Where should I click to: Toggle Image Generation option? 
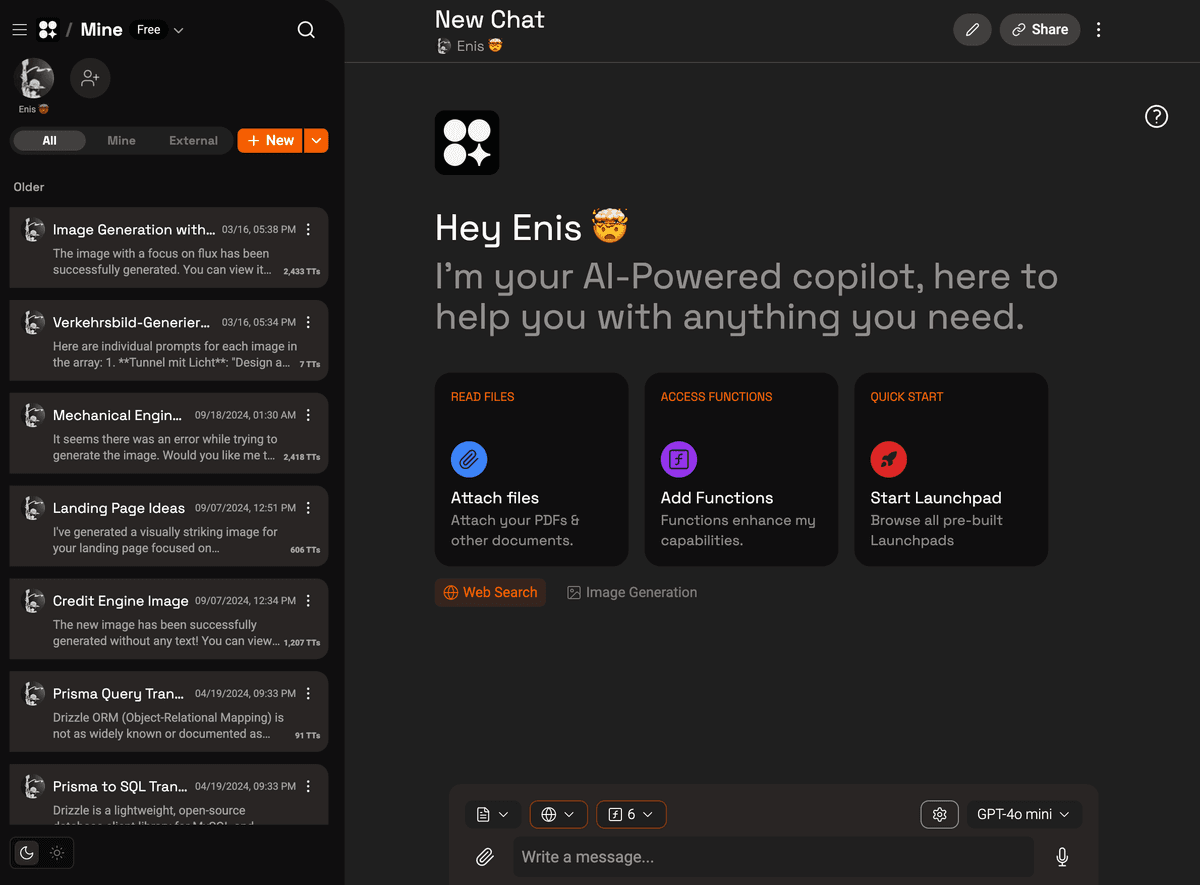coord(631,592)
